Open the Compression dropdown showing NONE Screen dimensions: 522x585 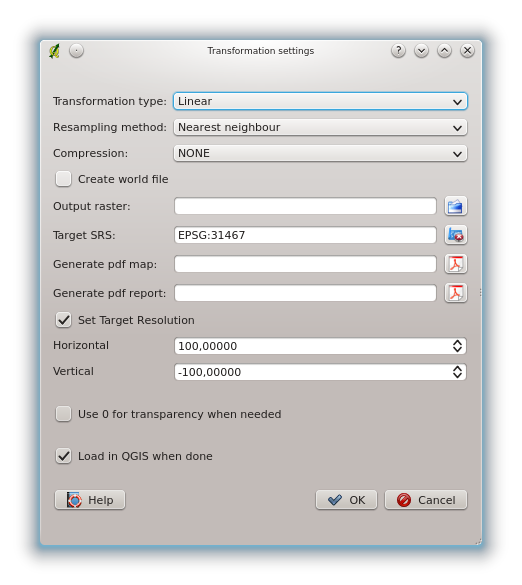point(320,153)
